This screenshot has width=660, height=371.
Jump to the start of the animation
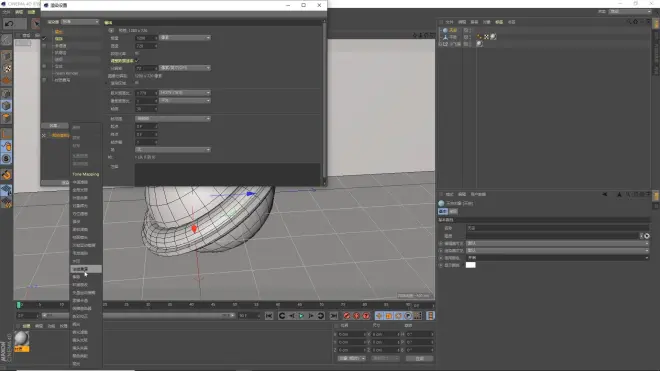269,316
